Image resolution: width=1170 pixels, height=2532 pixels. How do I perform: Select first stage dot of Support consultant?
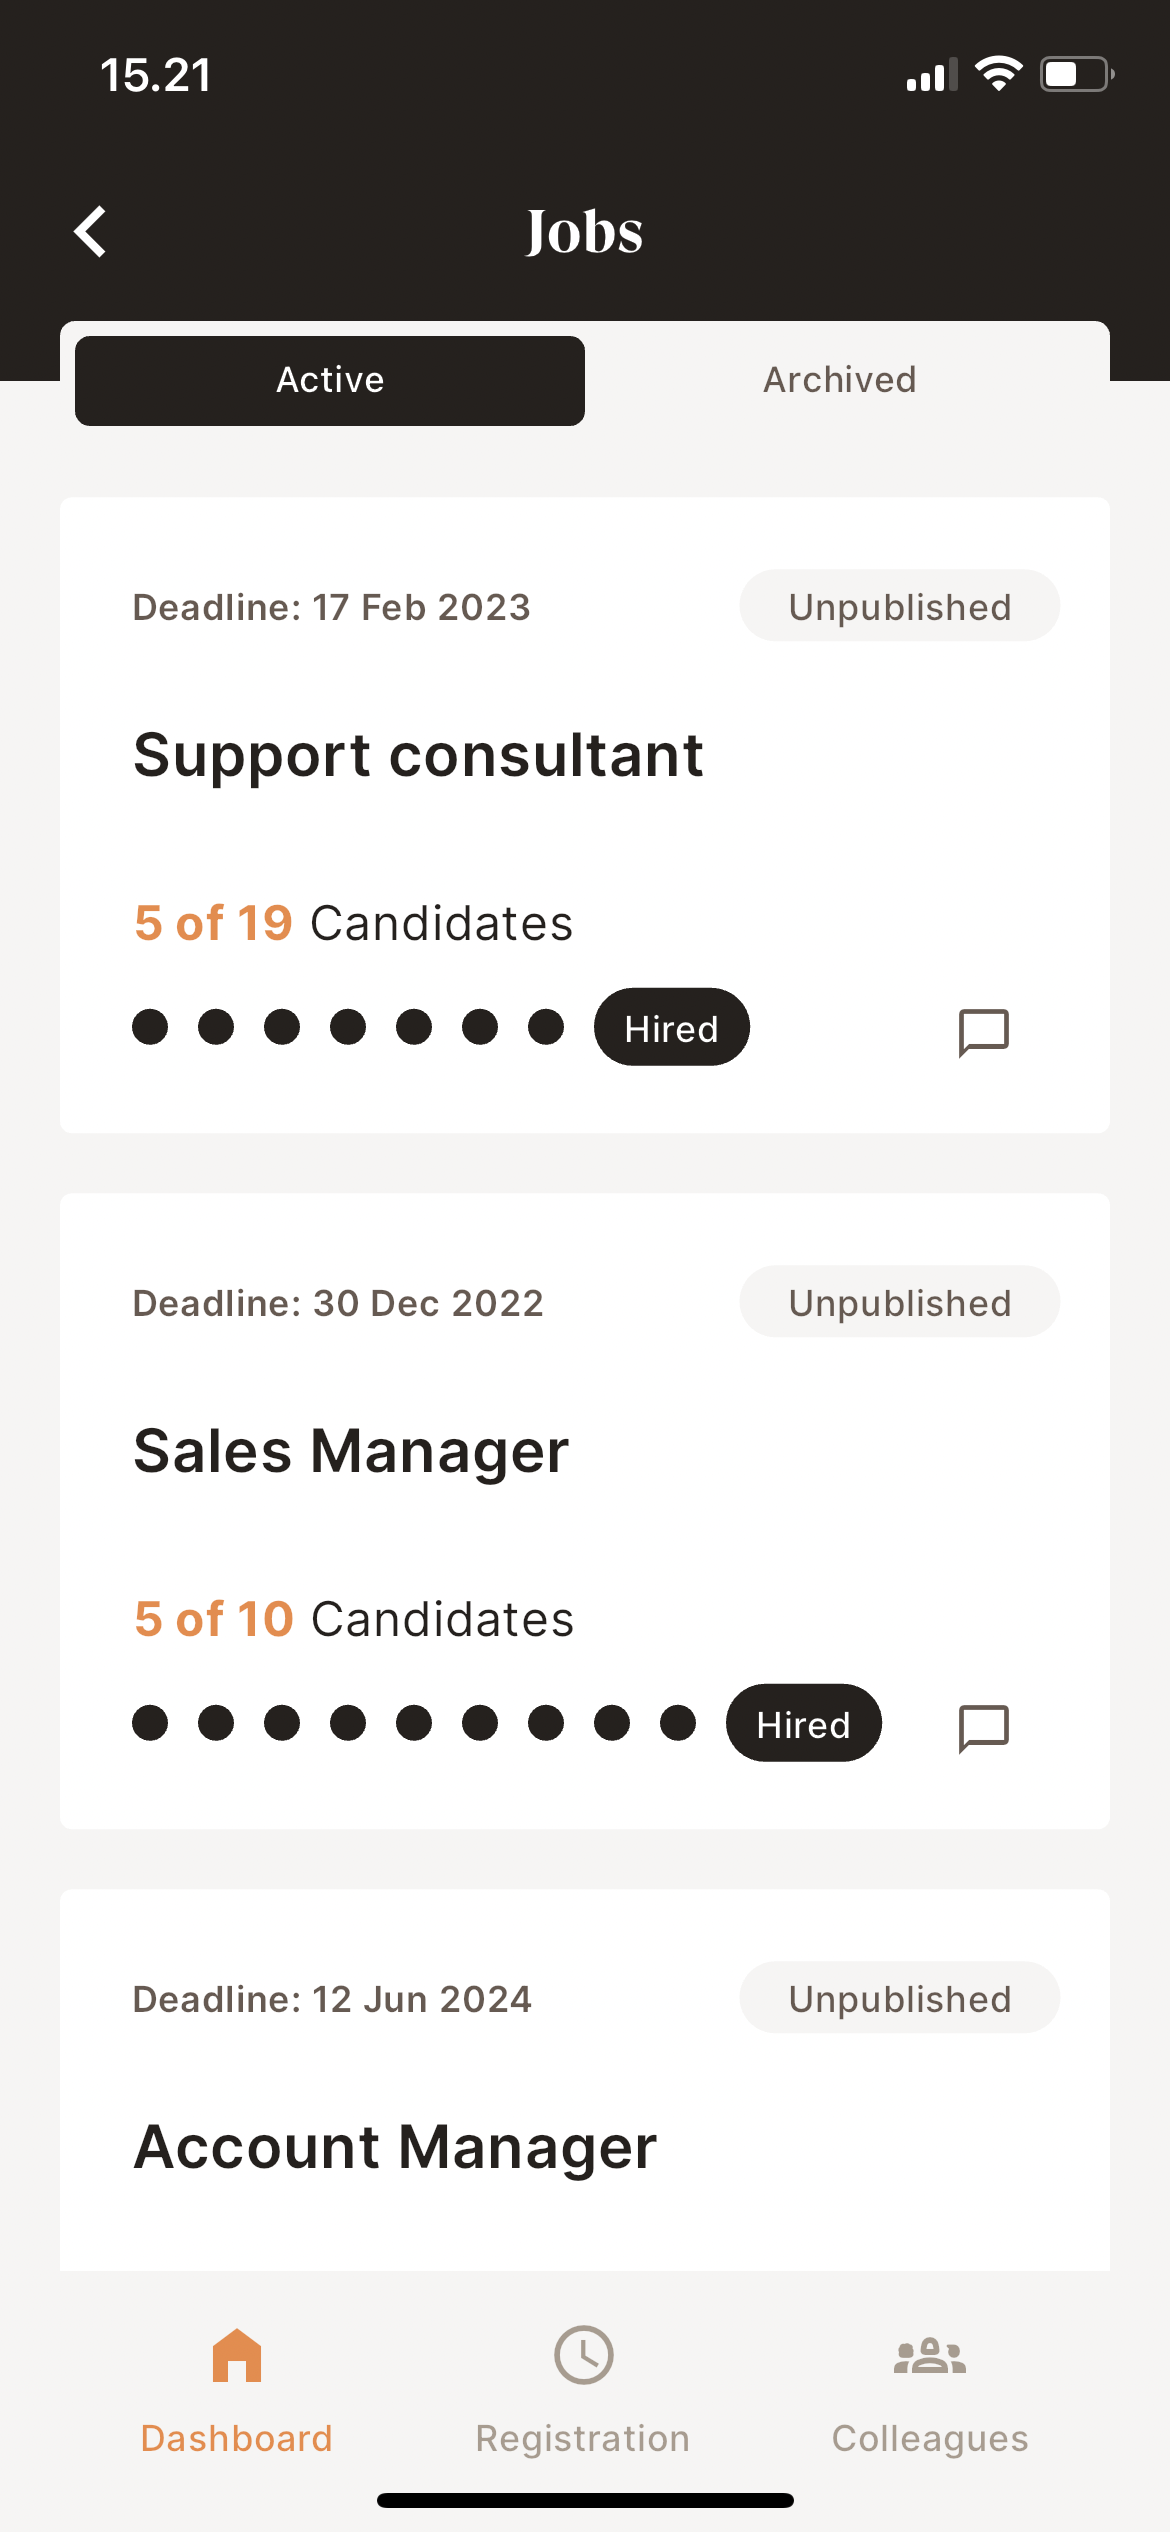point(150,1027)
